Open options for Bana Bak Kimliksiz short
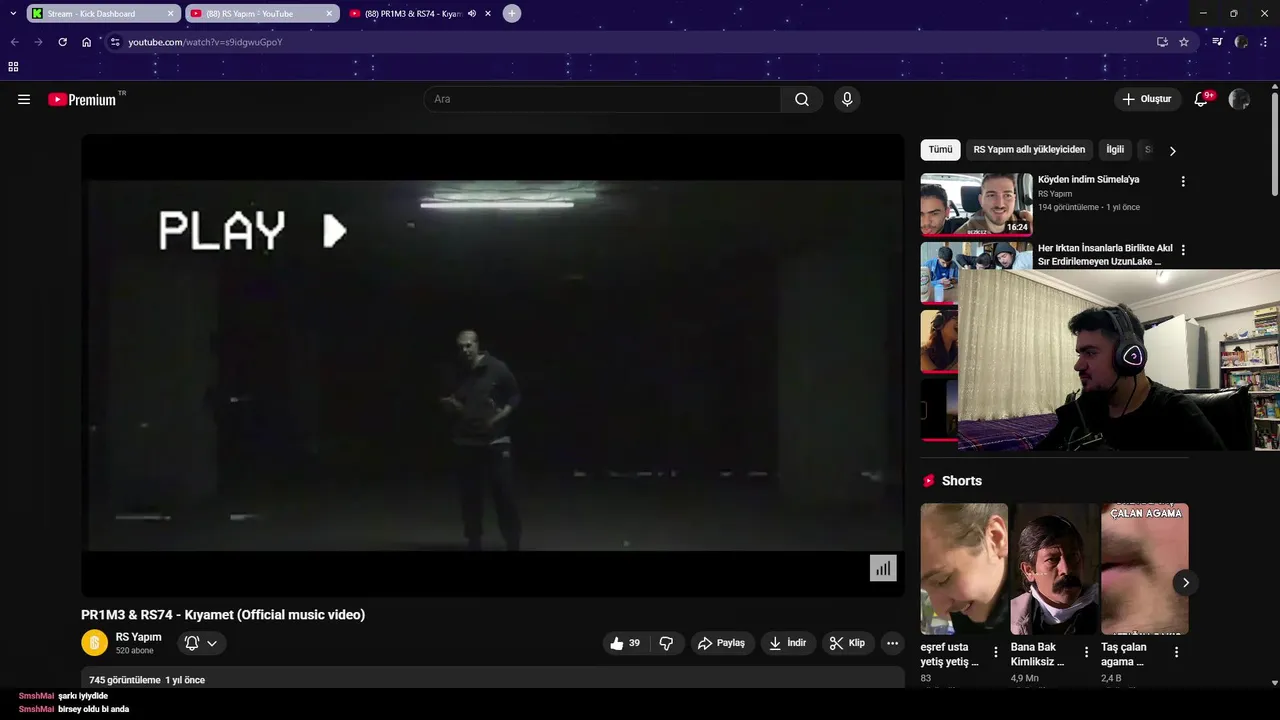 [1086, 652]
